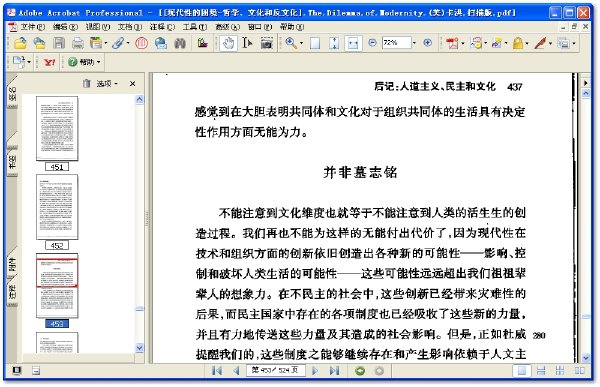Click the Forms toolbar icon
The width and height of the screenshot is (600, 387).
pyautogui.click(x=563, y=43)
